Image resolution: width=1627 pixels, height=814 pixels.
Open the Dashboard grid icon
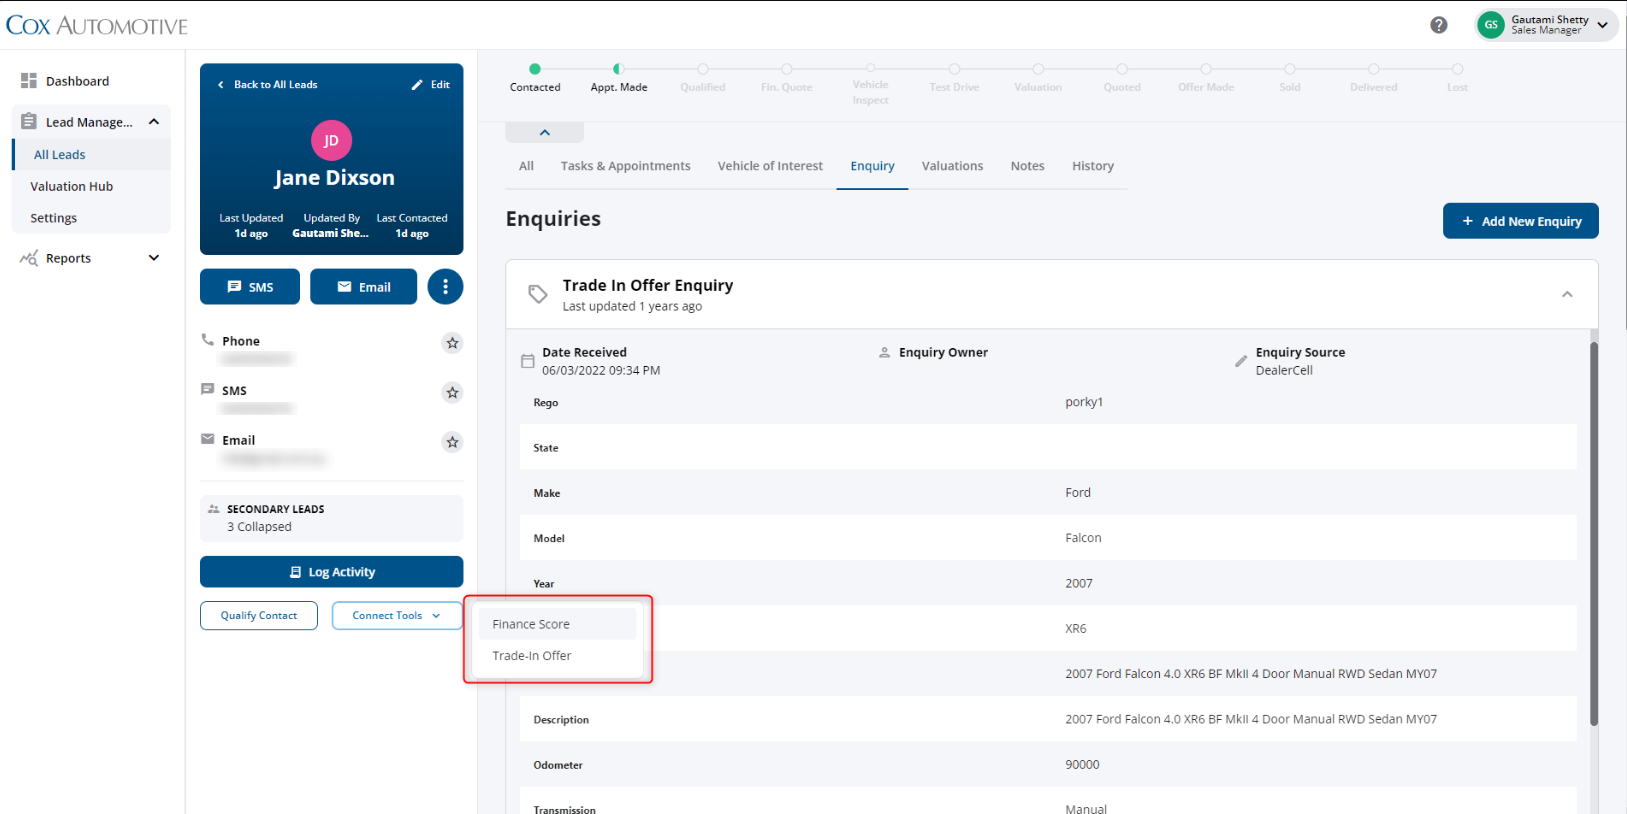(x=29, y=81)
